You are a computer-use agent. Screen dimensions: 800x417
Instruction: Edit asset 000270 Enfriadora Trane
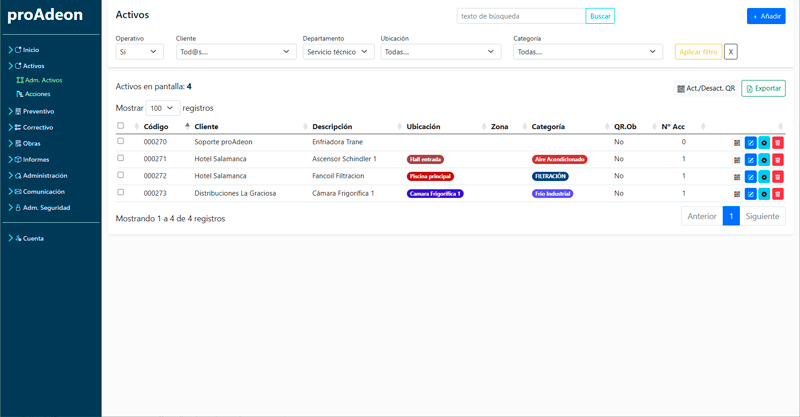pos(751,143)
